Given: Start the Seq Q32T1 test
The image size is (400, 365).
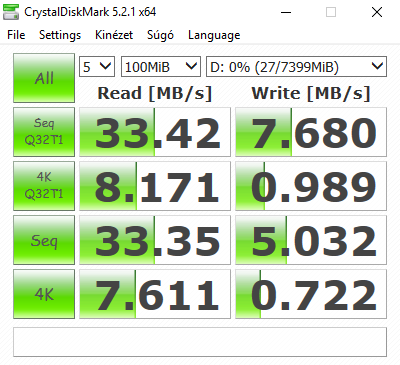Looking at the screenshot, I should (x=44, y=132).
